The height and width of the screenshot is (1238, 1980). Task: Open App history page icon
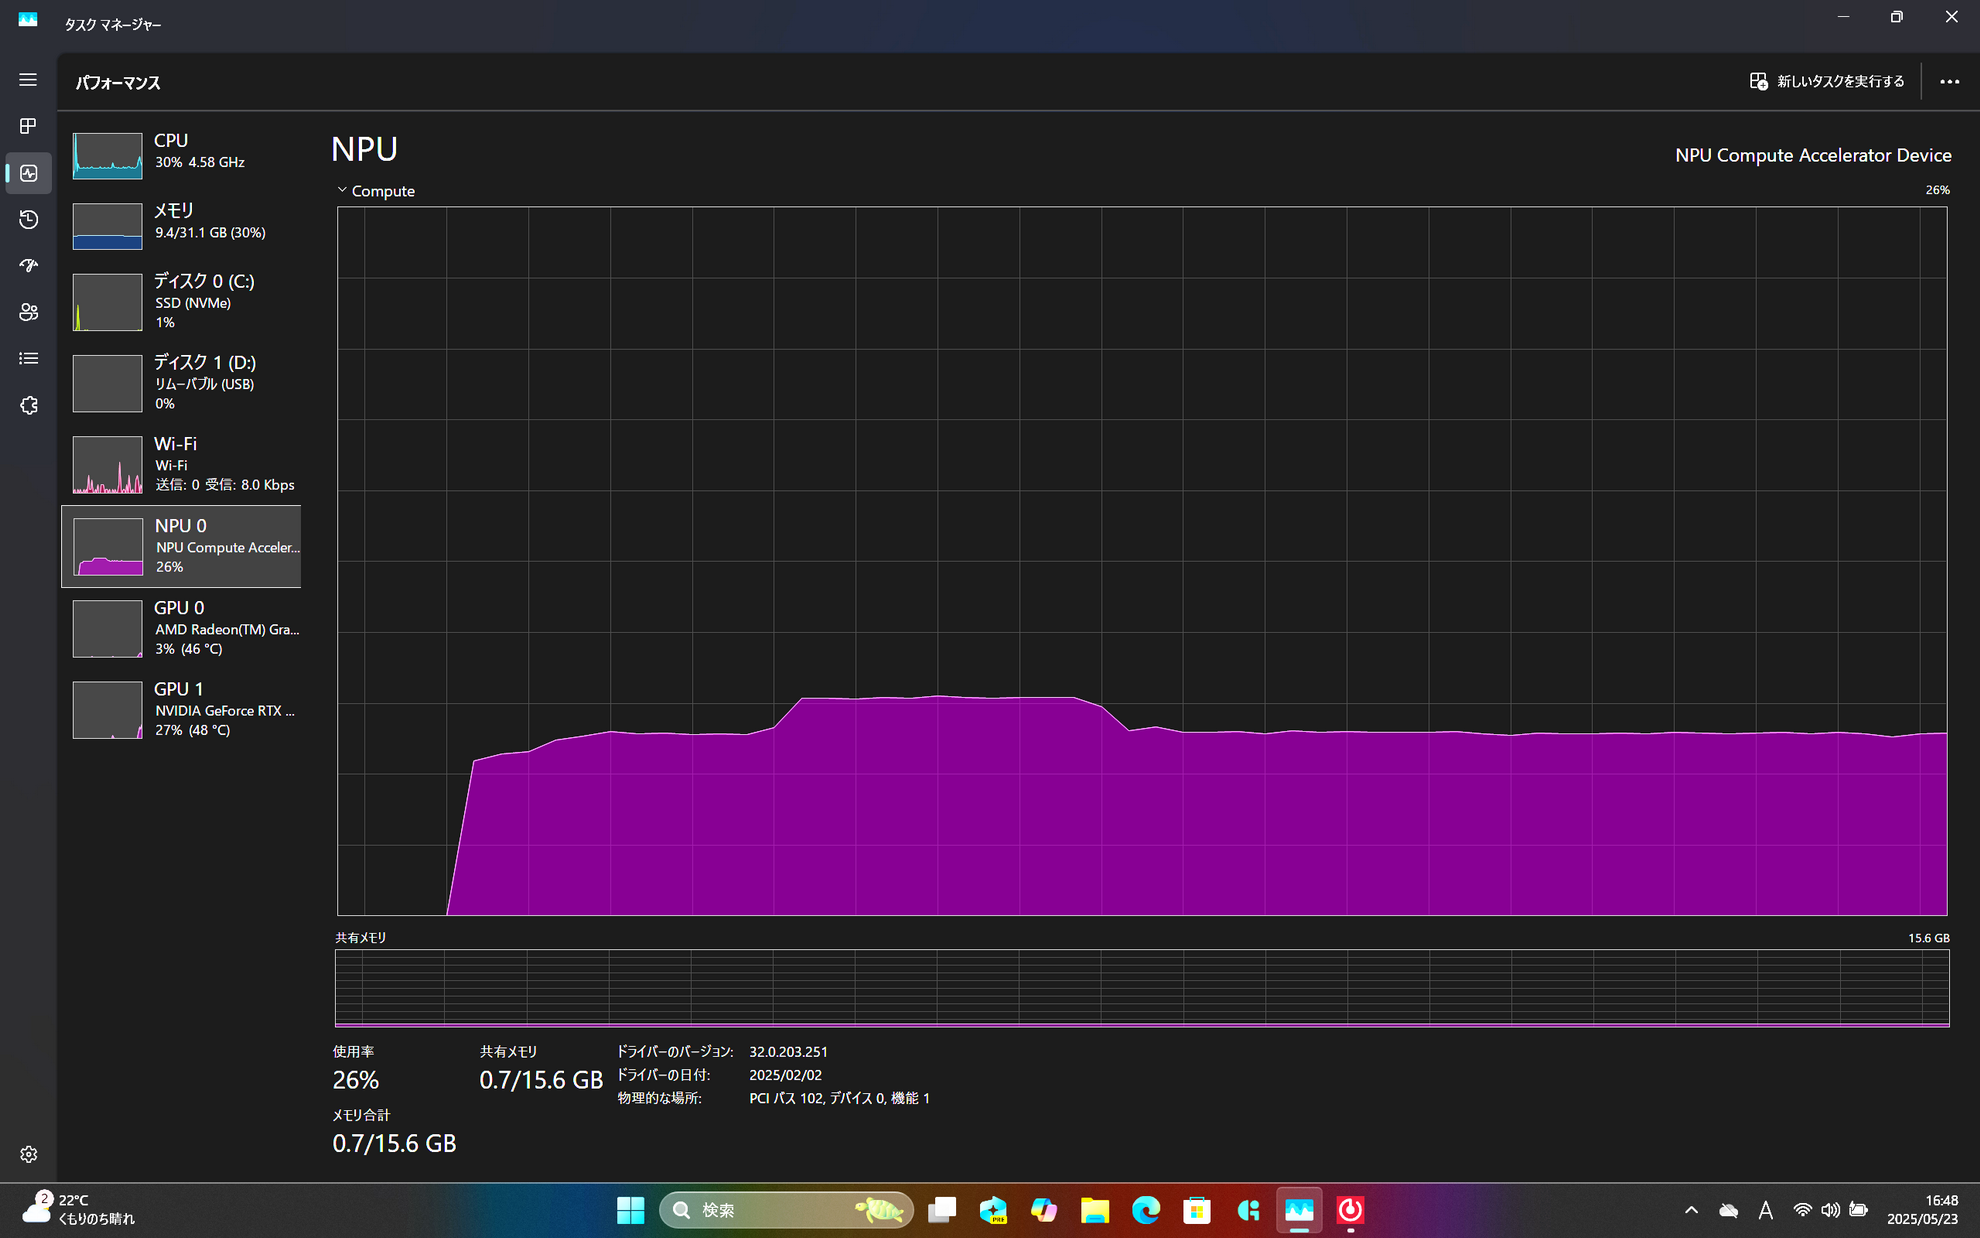click(x=28, y=219)
